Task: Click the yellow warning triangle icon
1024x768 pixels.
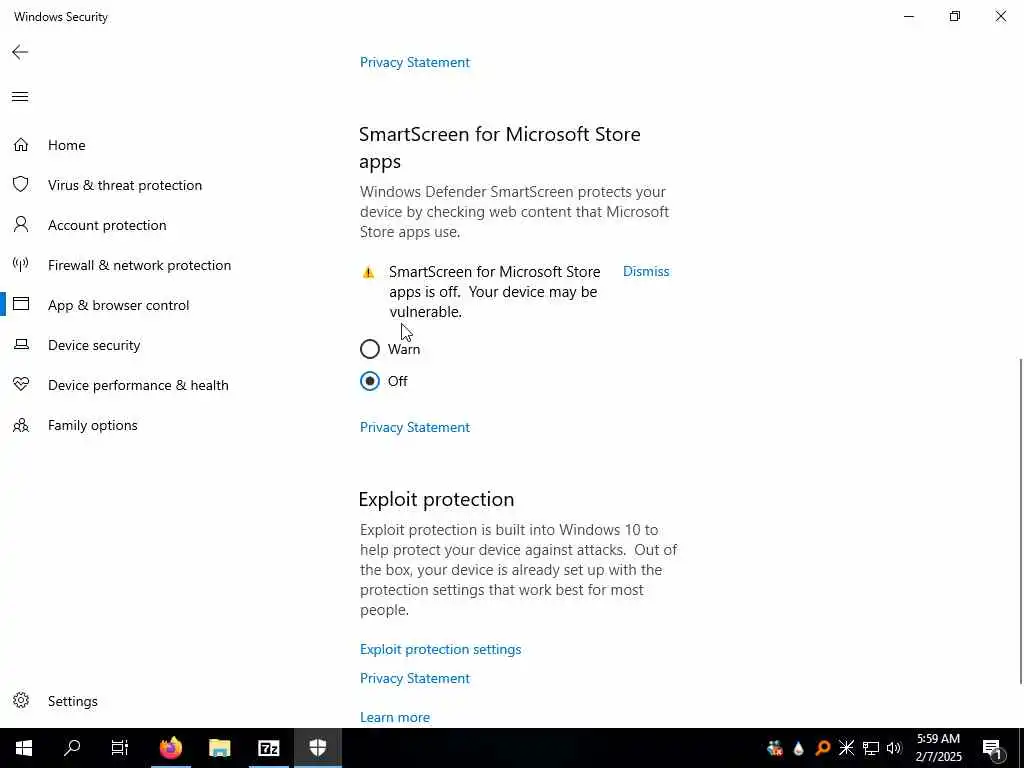Action: [368, 272]
